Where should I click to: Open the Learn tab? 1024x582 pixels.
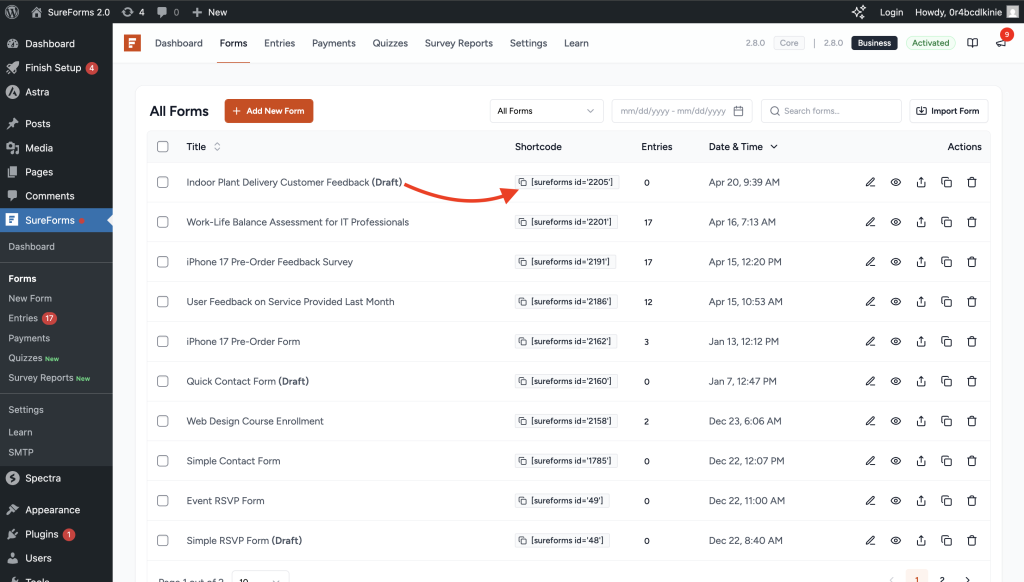click(576, 43)
